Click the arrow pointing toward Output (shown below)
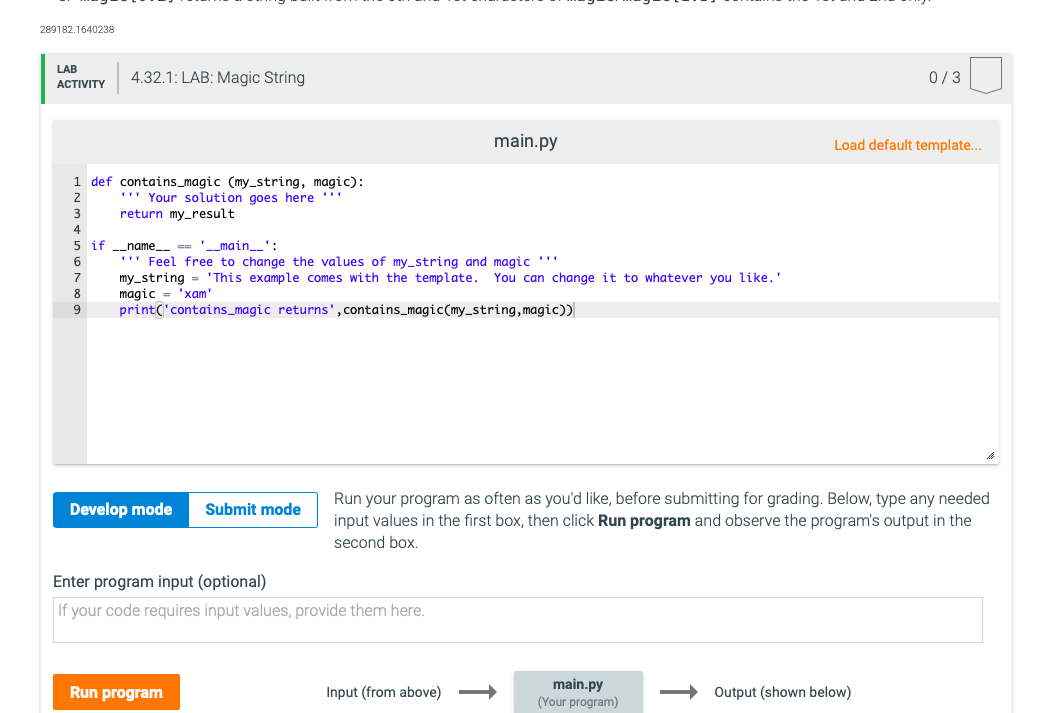Viewport: 1059px width, 713px height. pos(679,691)
